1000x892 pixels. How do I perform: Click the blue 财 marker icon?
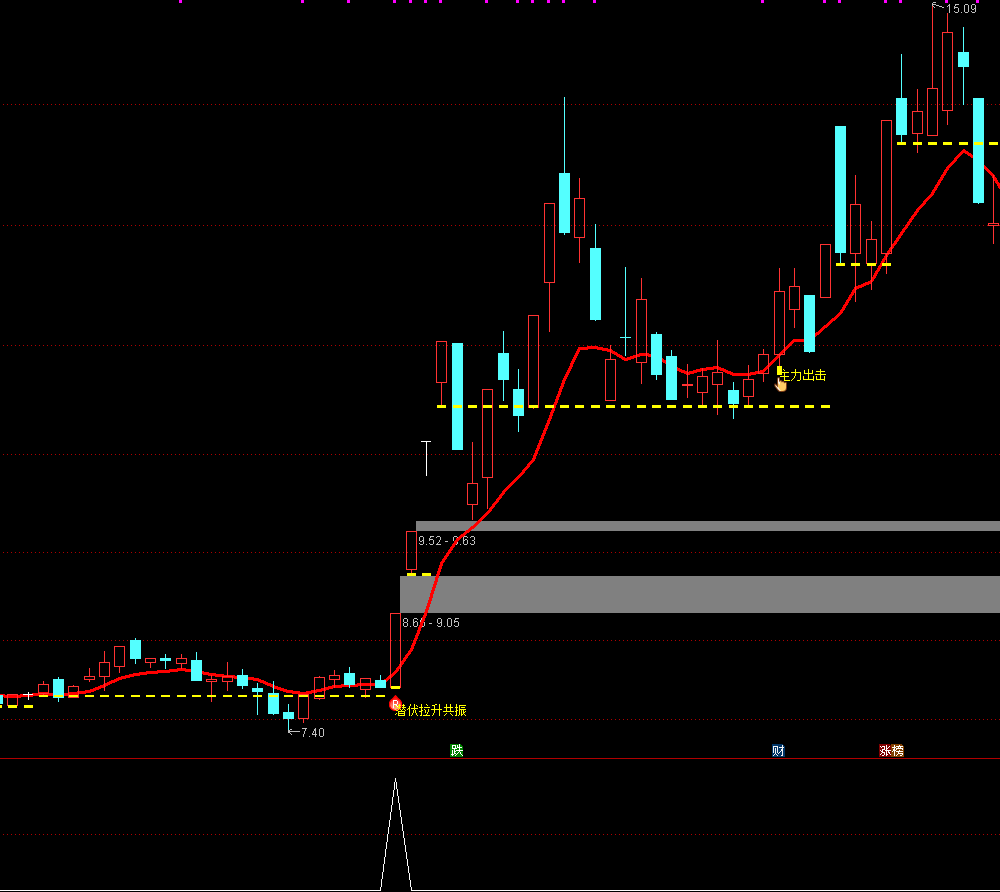(778, 750)
